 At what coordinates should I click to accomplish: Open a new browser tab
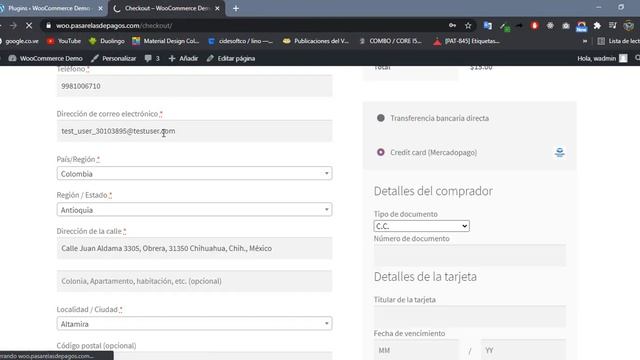(x=236, y=8)
